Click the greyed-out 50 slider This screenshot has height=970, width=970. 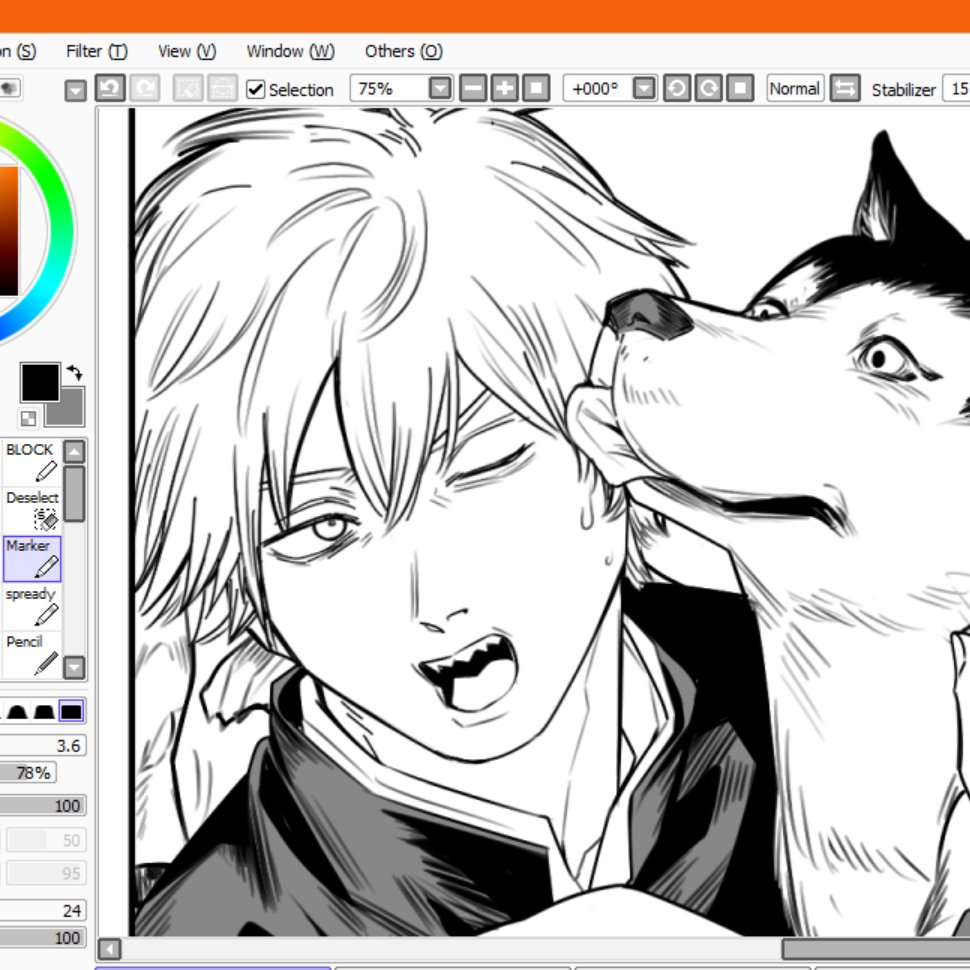click(45, 839)
